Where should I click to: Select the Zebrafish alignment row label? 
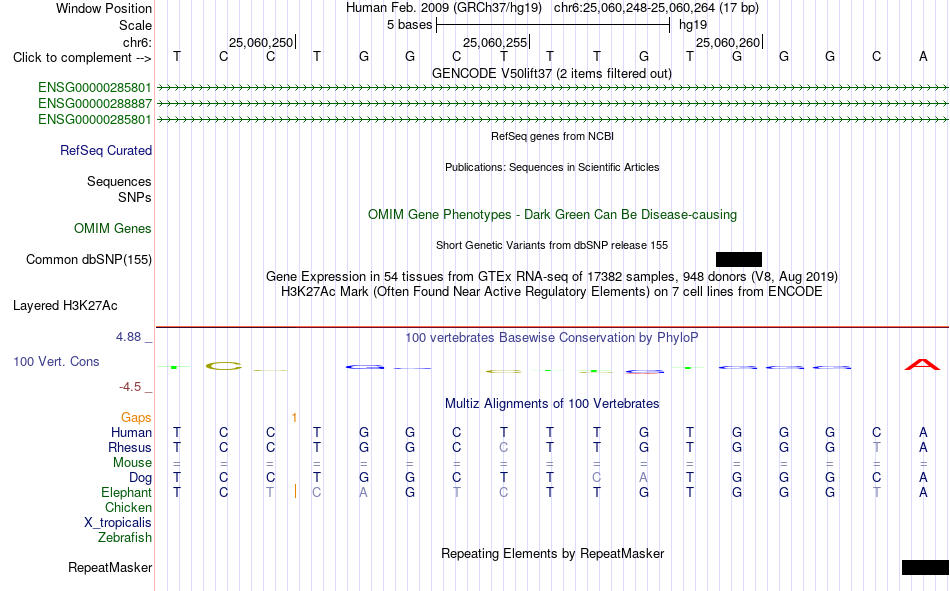point(125,538)
